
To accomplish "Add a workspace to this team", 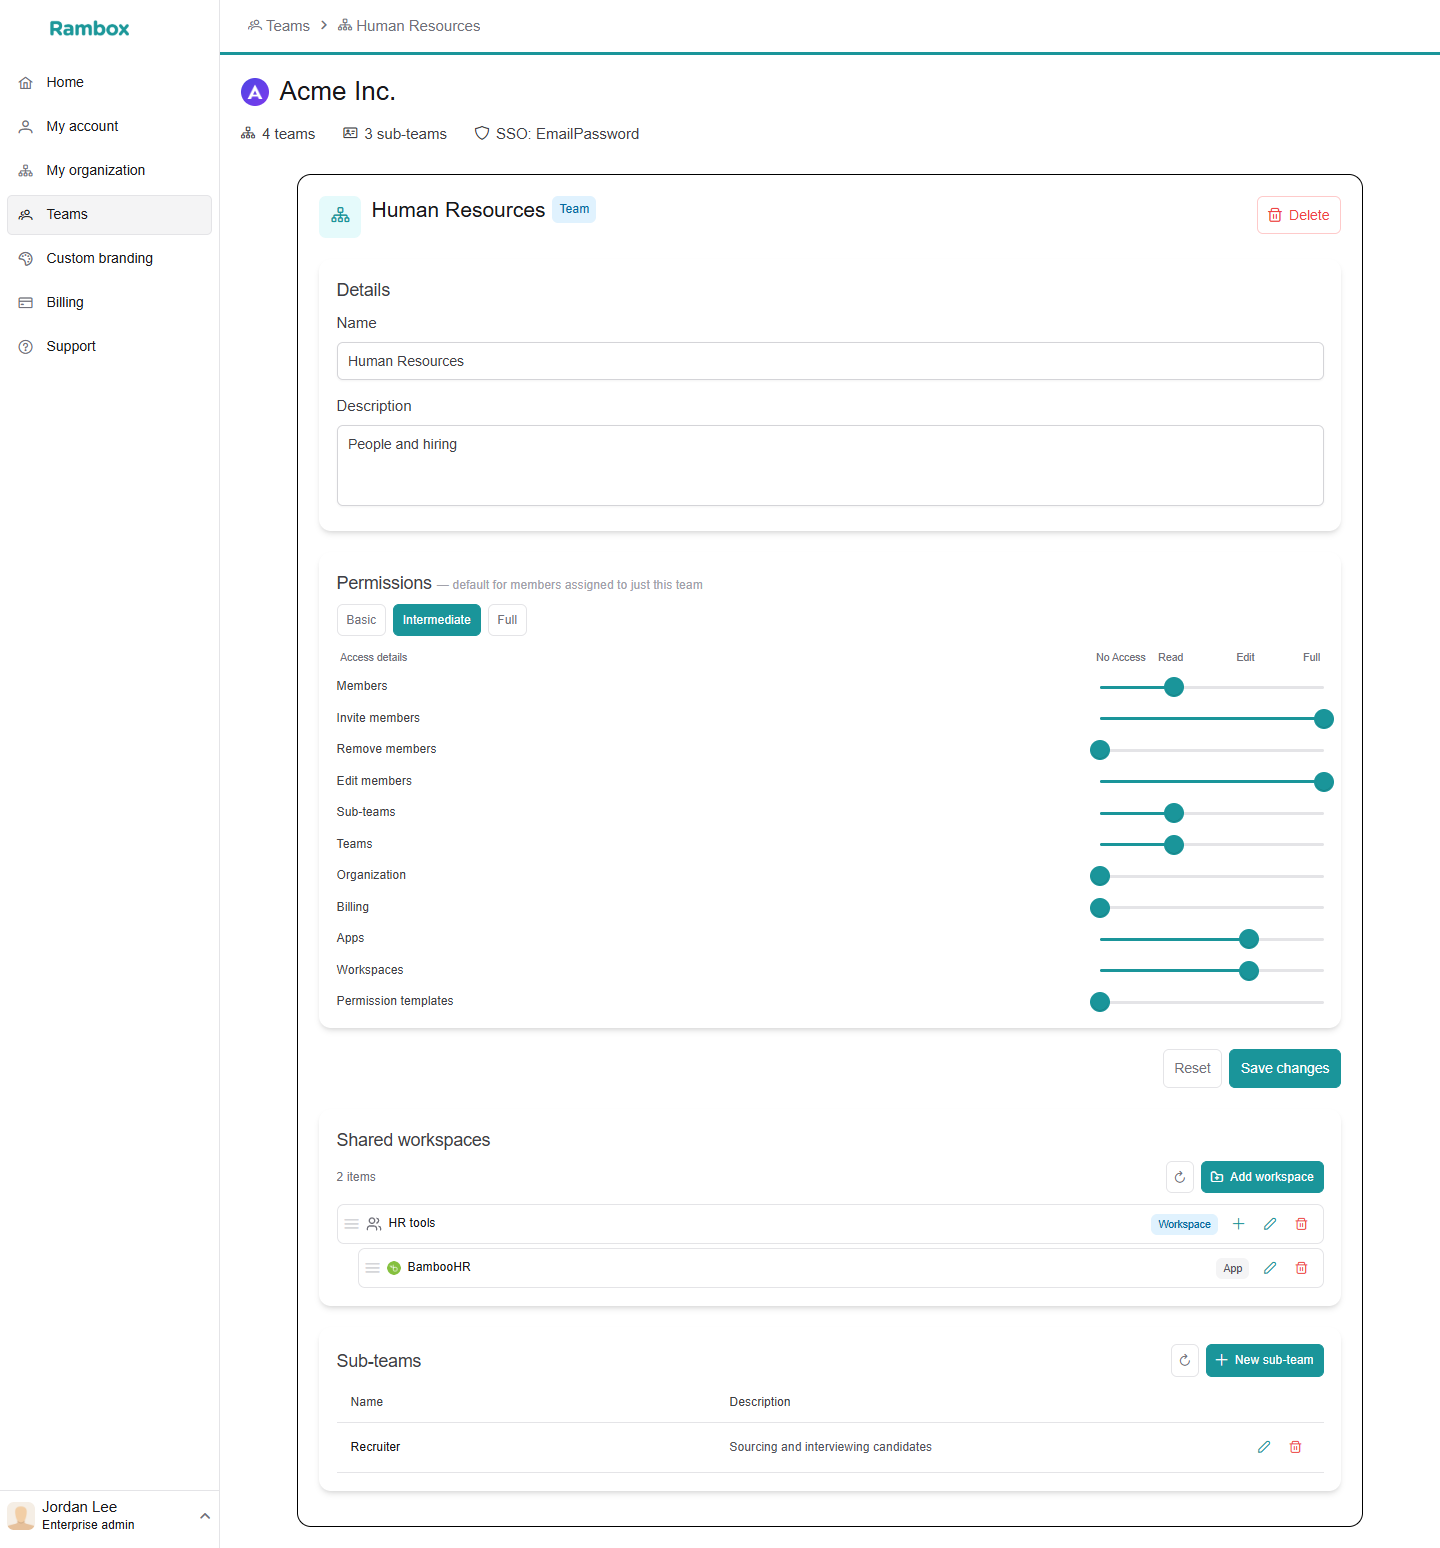I will [1262, 1177].
